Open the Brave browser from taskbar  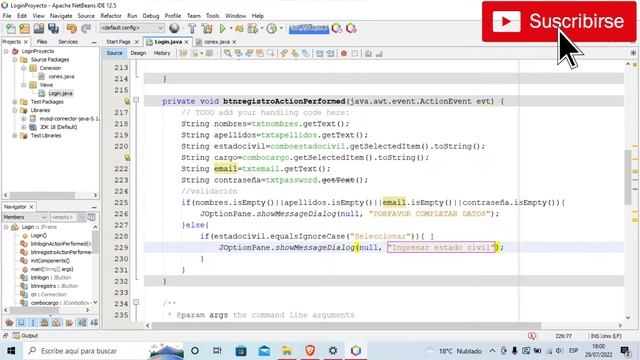[310, 351]
